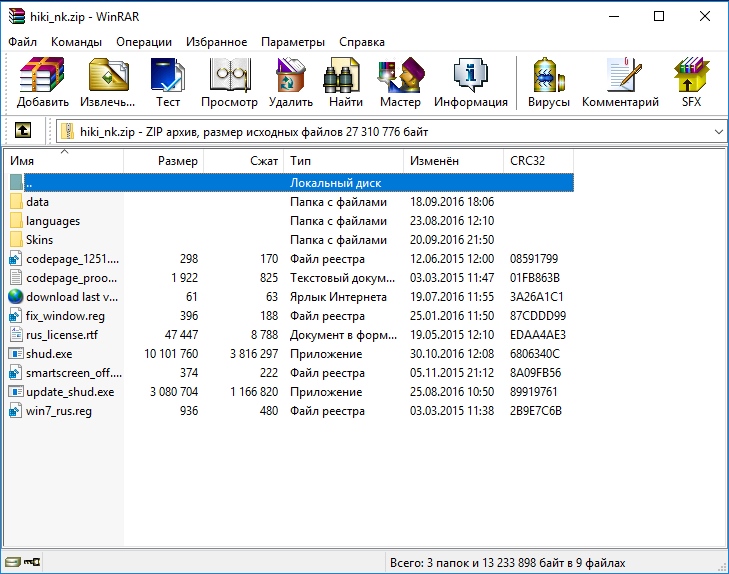Image resolution: width=729 pixels, height=574 pixels.
Task: Open the Файл menu
Action: [x=23, y=42]
